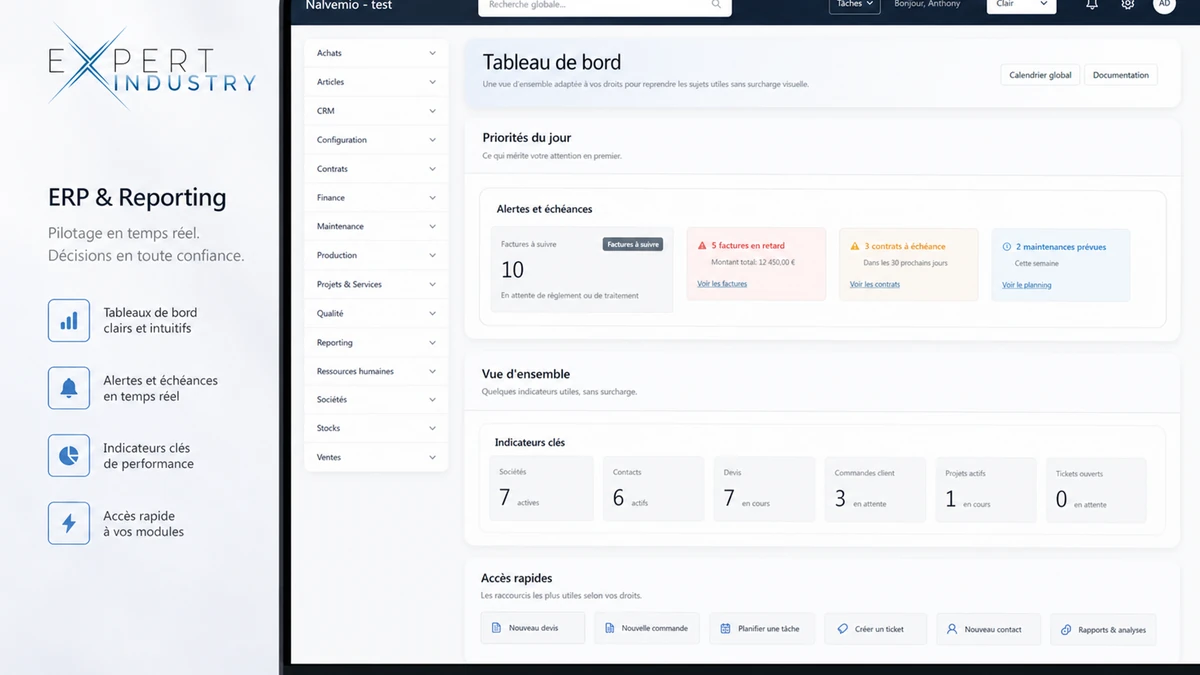The width and height of the screenshot is (1200, 675).
Task: Open the Qualité sidebar menu
Action: pos(376,313)
